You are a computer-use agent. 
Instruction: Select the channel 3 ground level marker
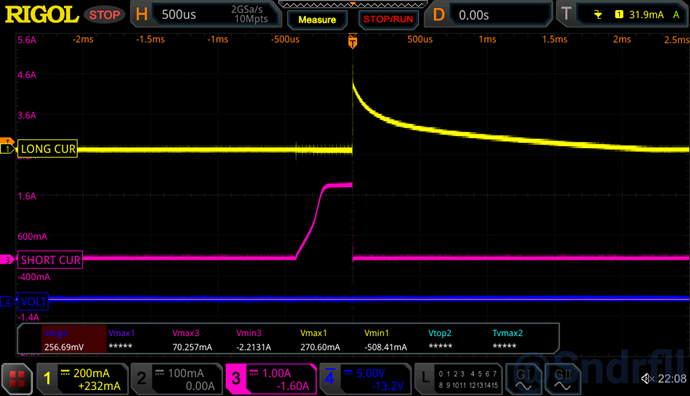[x=7, y=260]
